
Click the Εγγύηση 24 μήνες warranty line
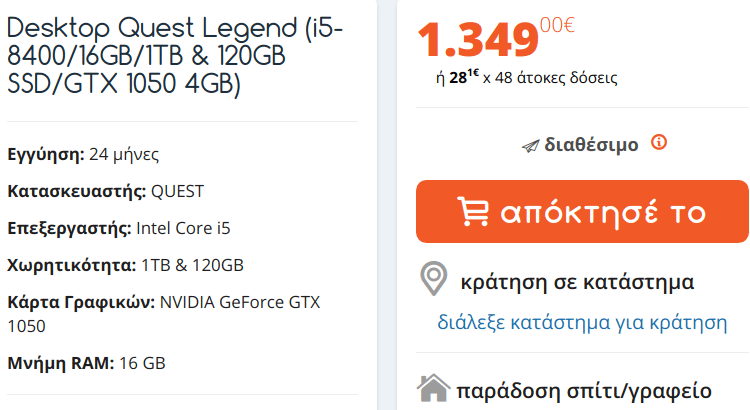pos(83,155)
